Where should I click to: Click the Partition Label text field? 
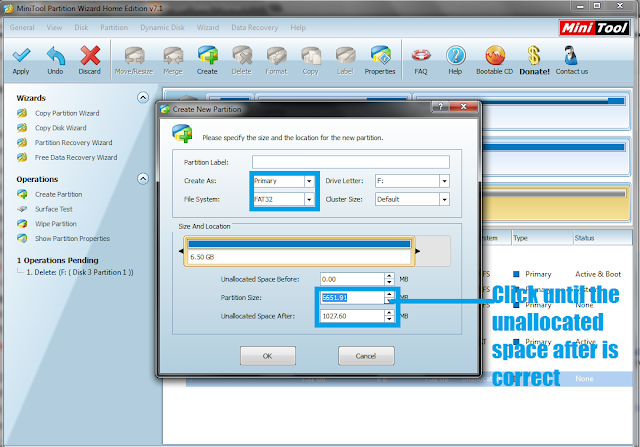pos(351,162)
